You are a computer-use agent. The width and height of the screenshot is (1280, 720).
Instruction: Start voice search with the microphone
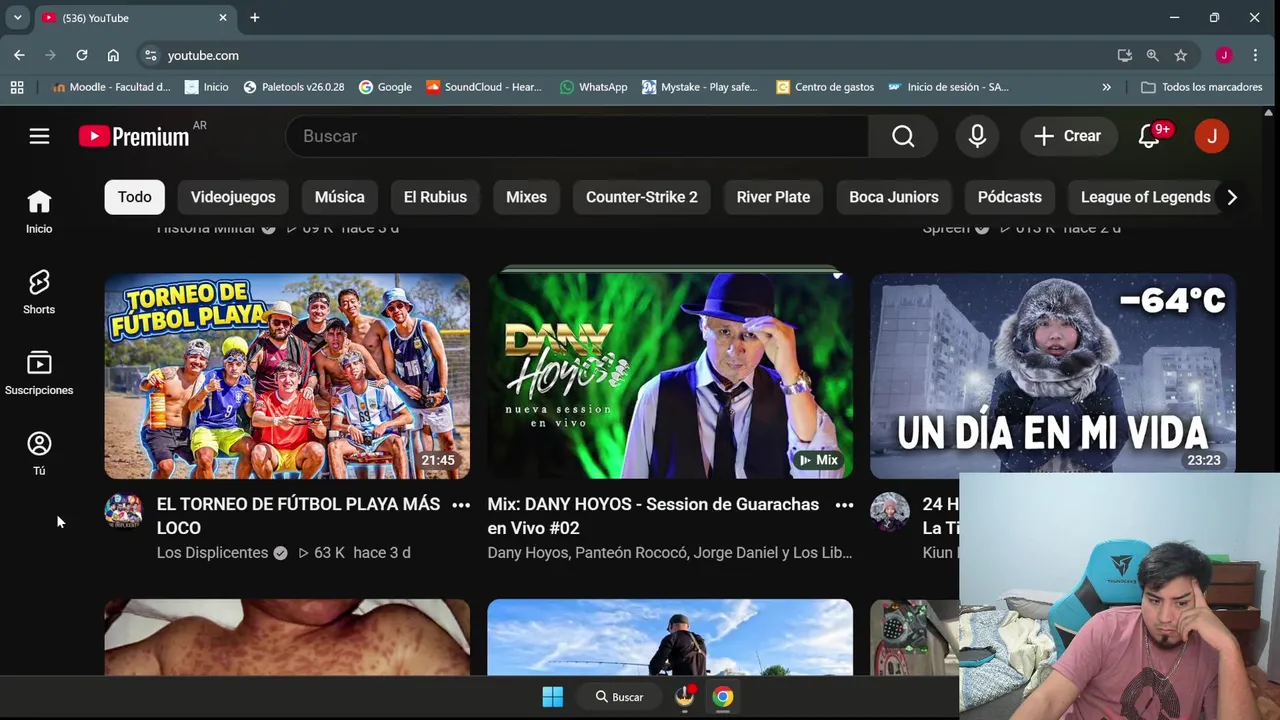click(977, 136)
